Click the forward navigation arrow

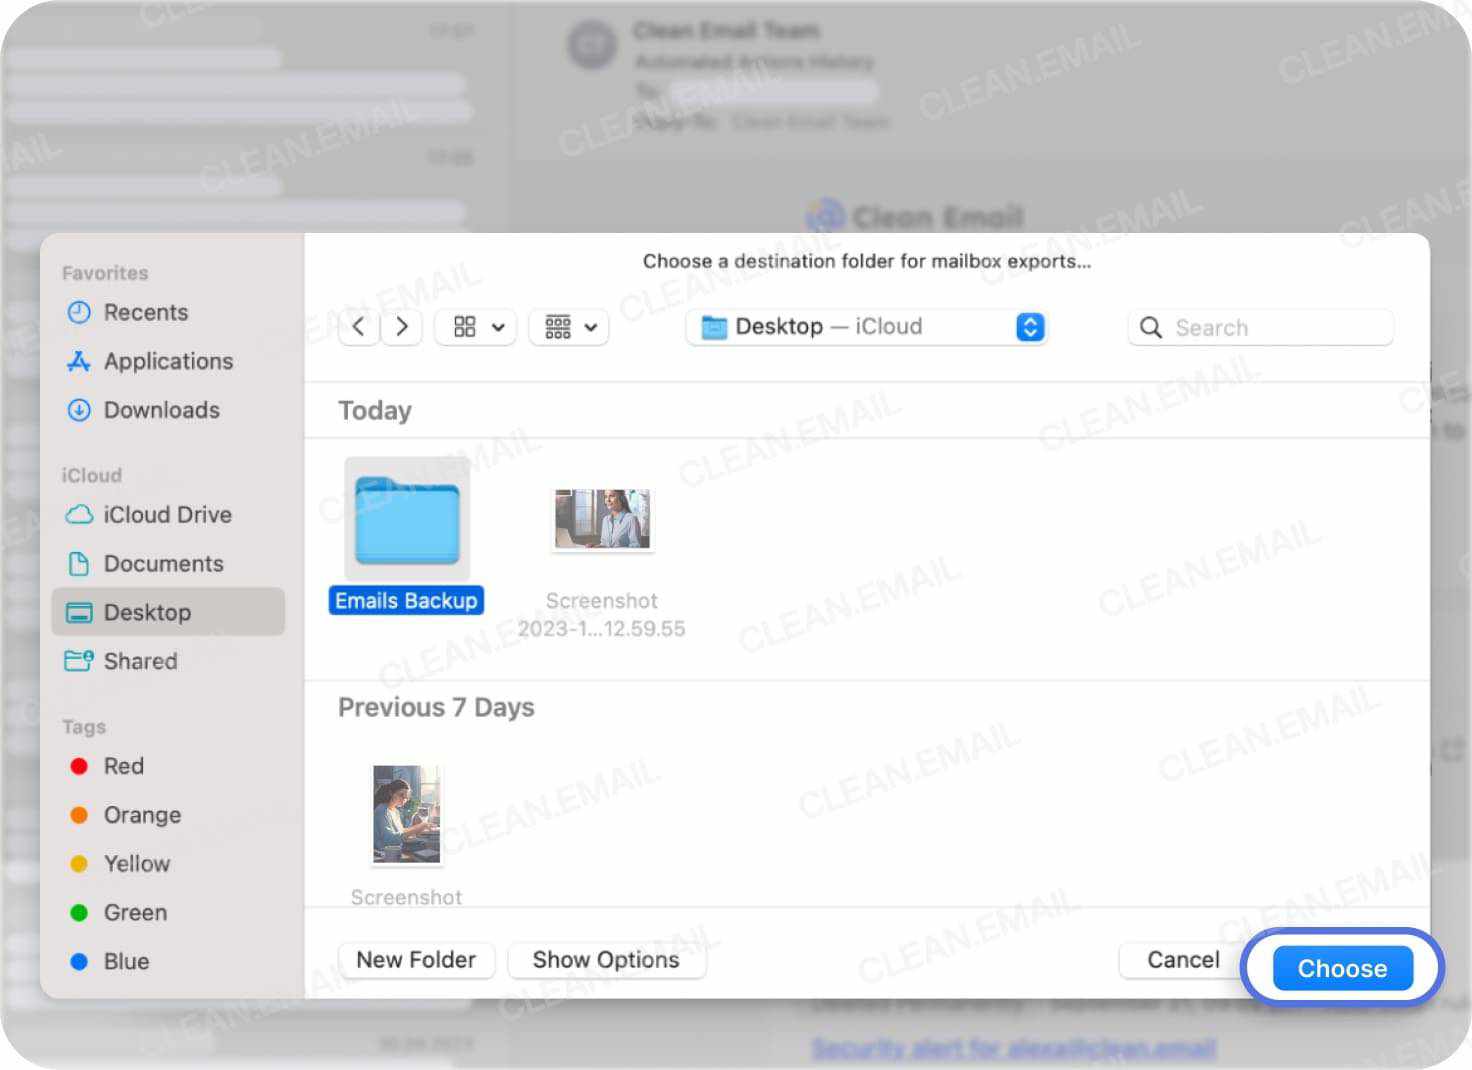pos(401,327)
